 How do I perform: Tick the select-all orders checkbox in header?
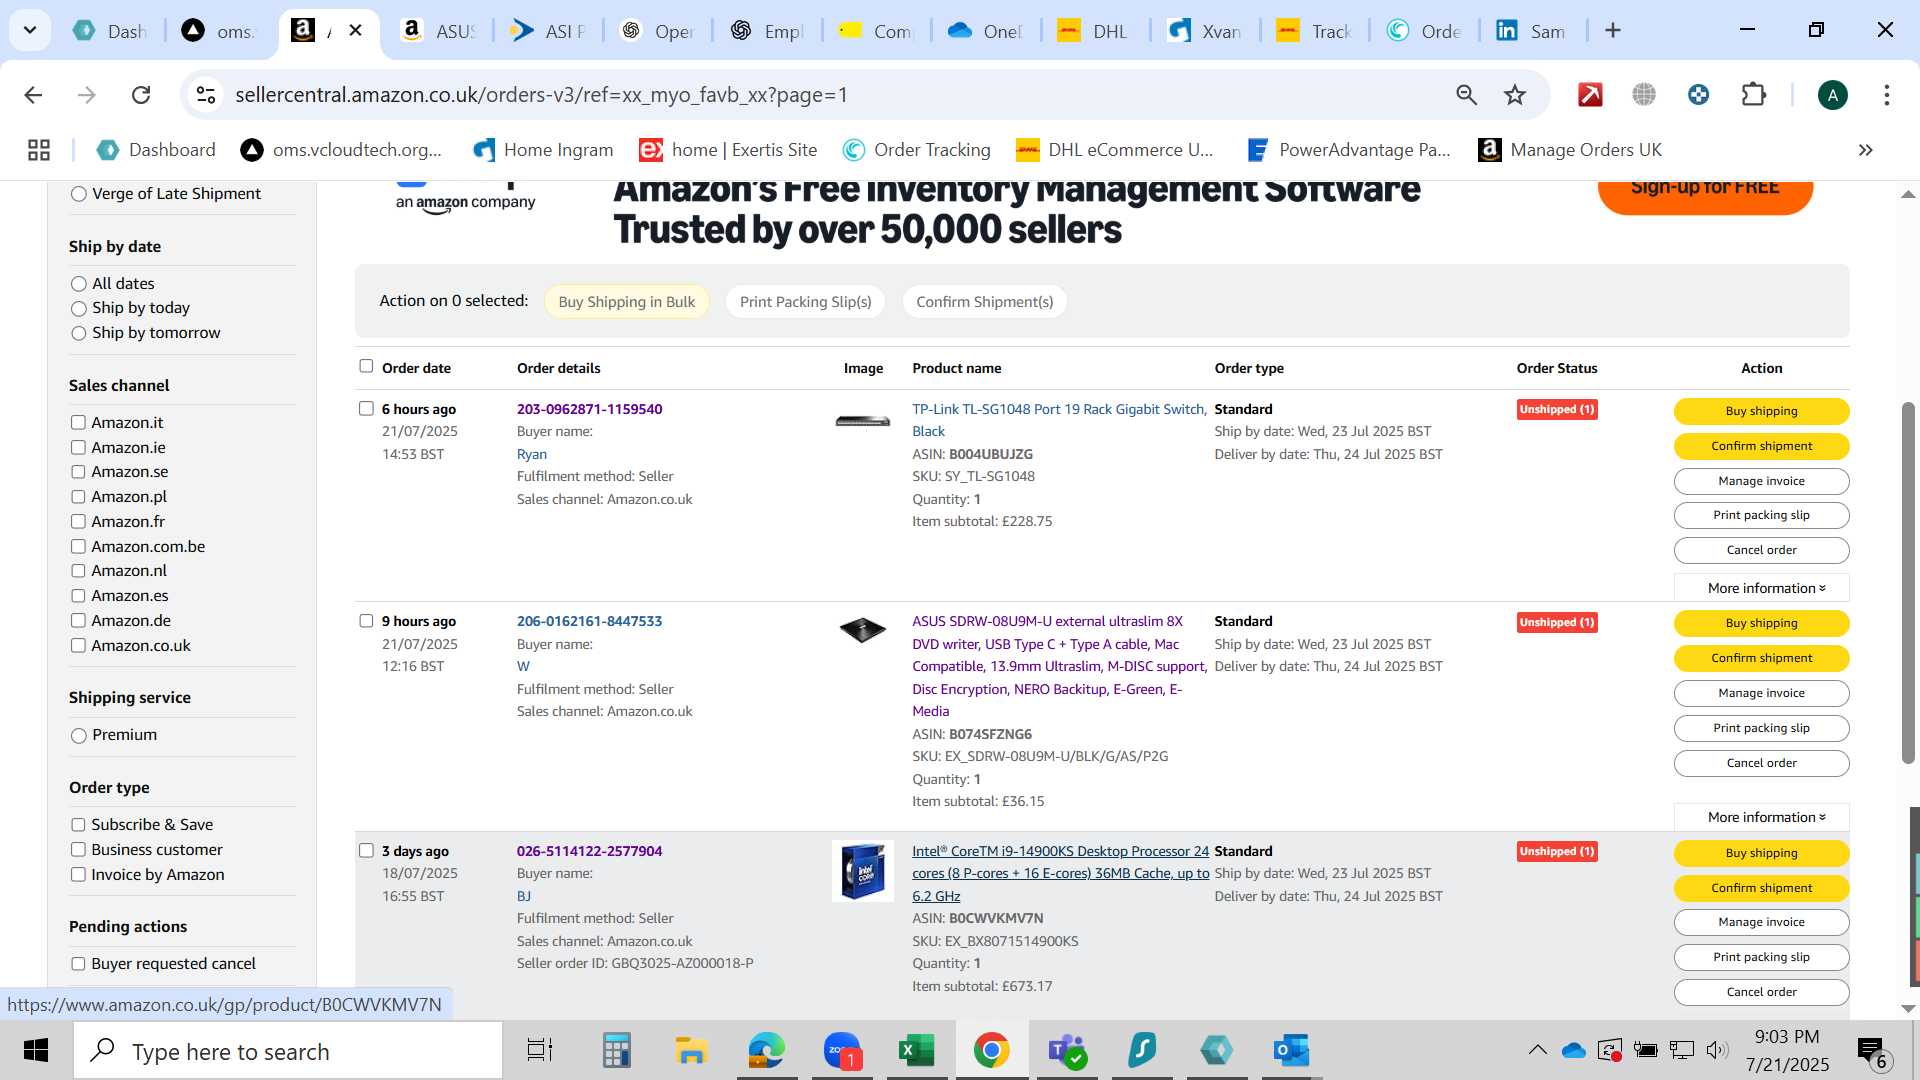[x=366, y=366]
